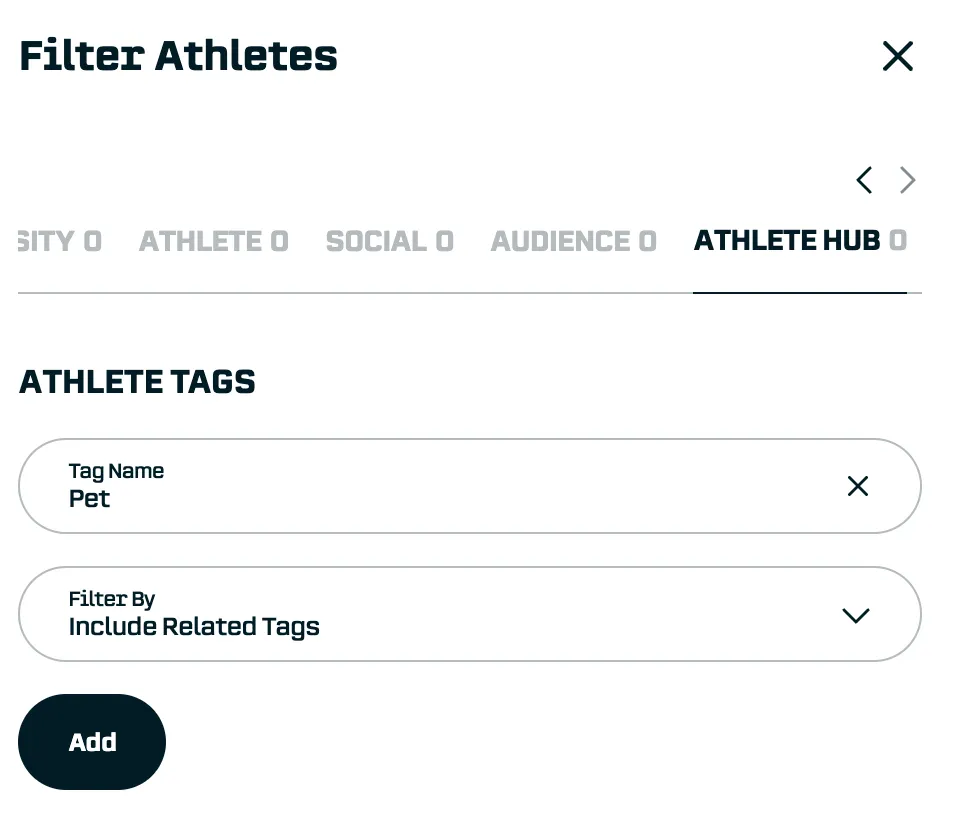954x827 pixels.
Task: Open the Audience tab
Action: (x=573, y=241)
